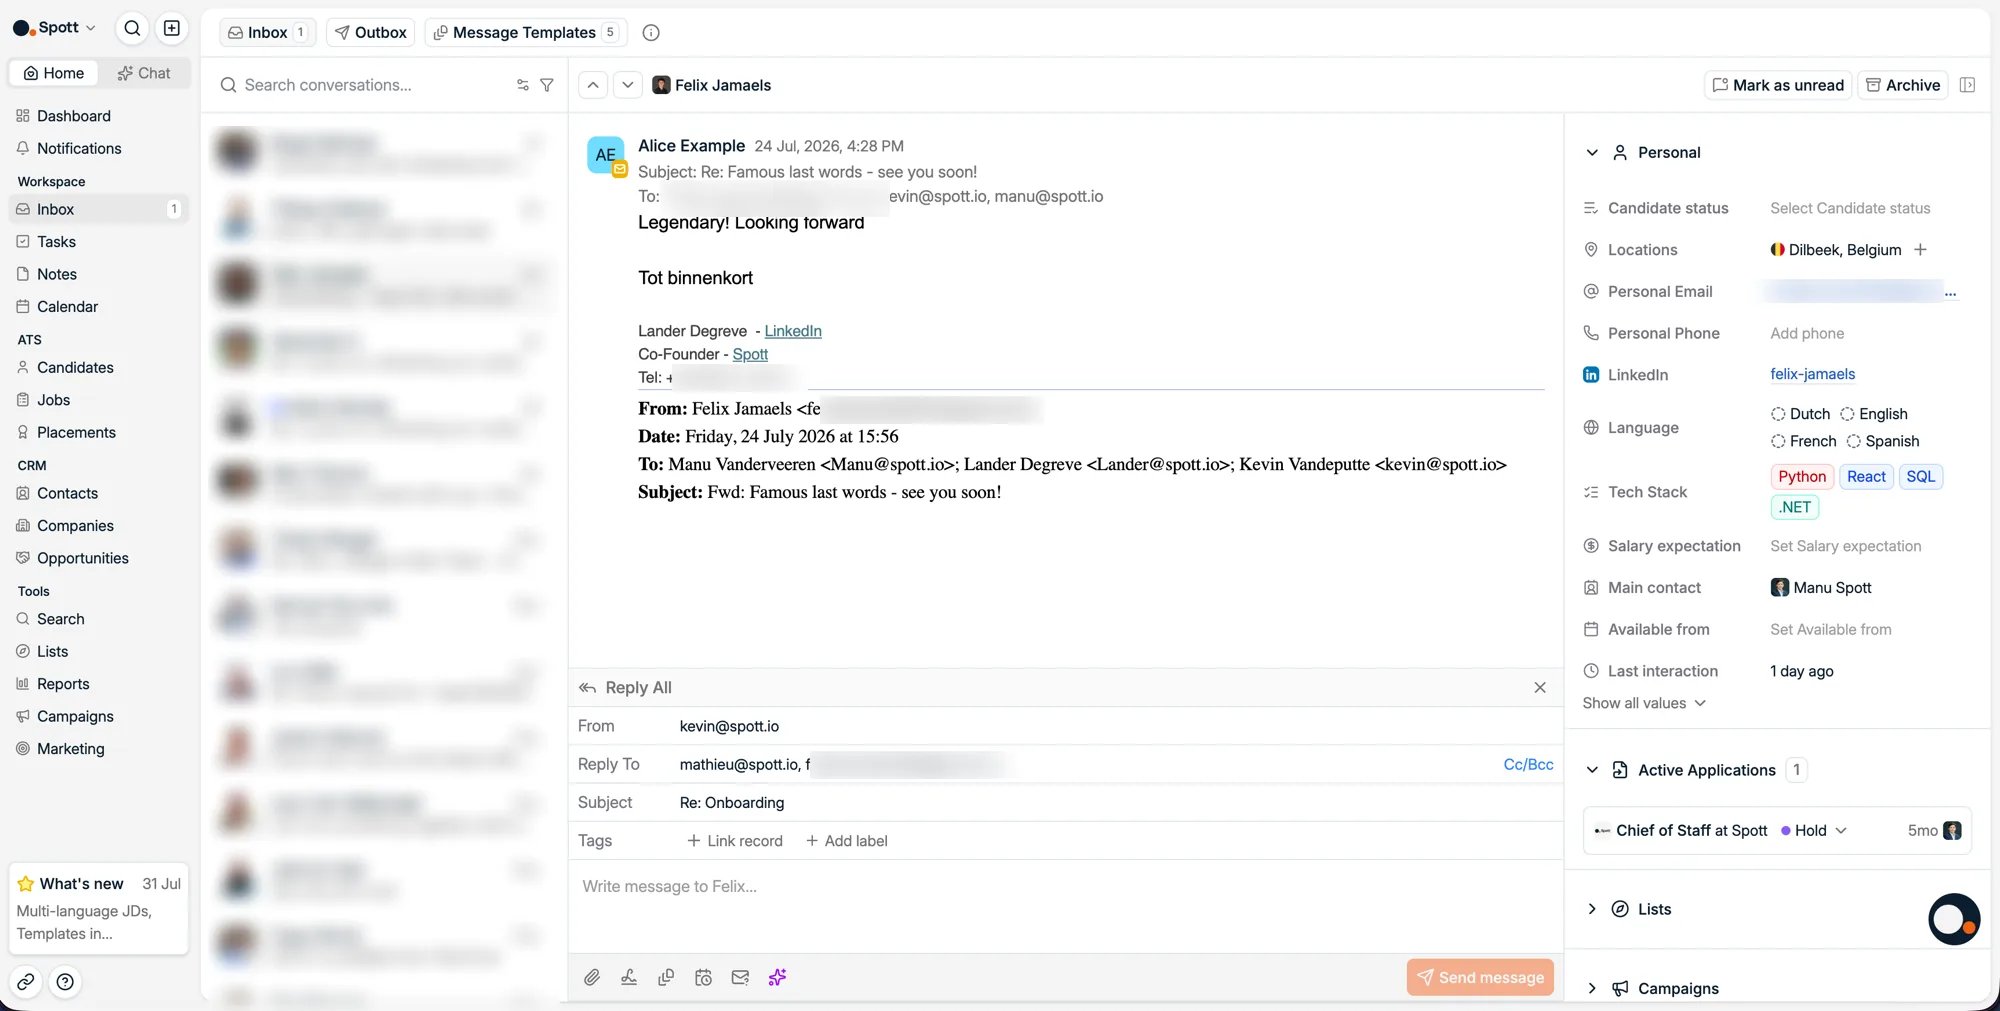
Task: Switch to the Chat mode toggle
Action: pos(144,73)
